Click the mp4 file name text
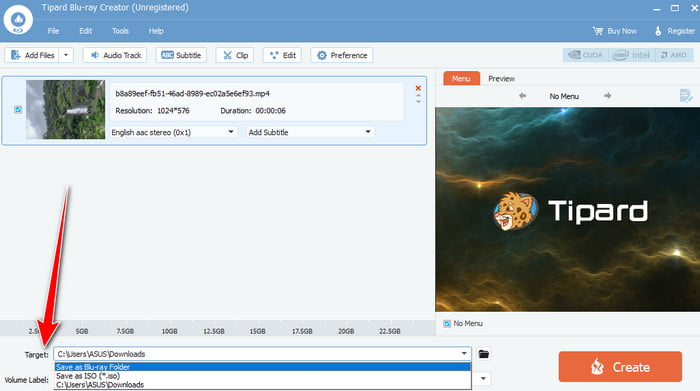 click(x=192, y=93)
